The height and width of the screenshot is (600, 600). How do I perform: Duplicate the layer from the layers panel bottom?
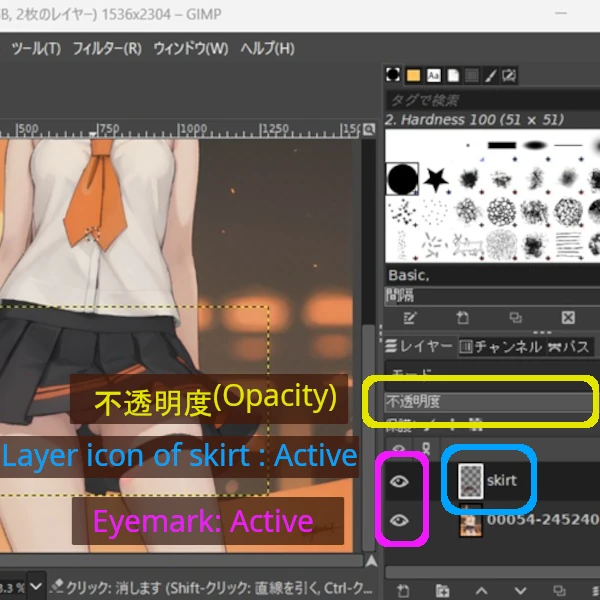559,590
